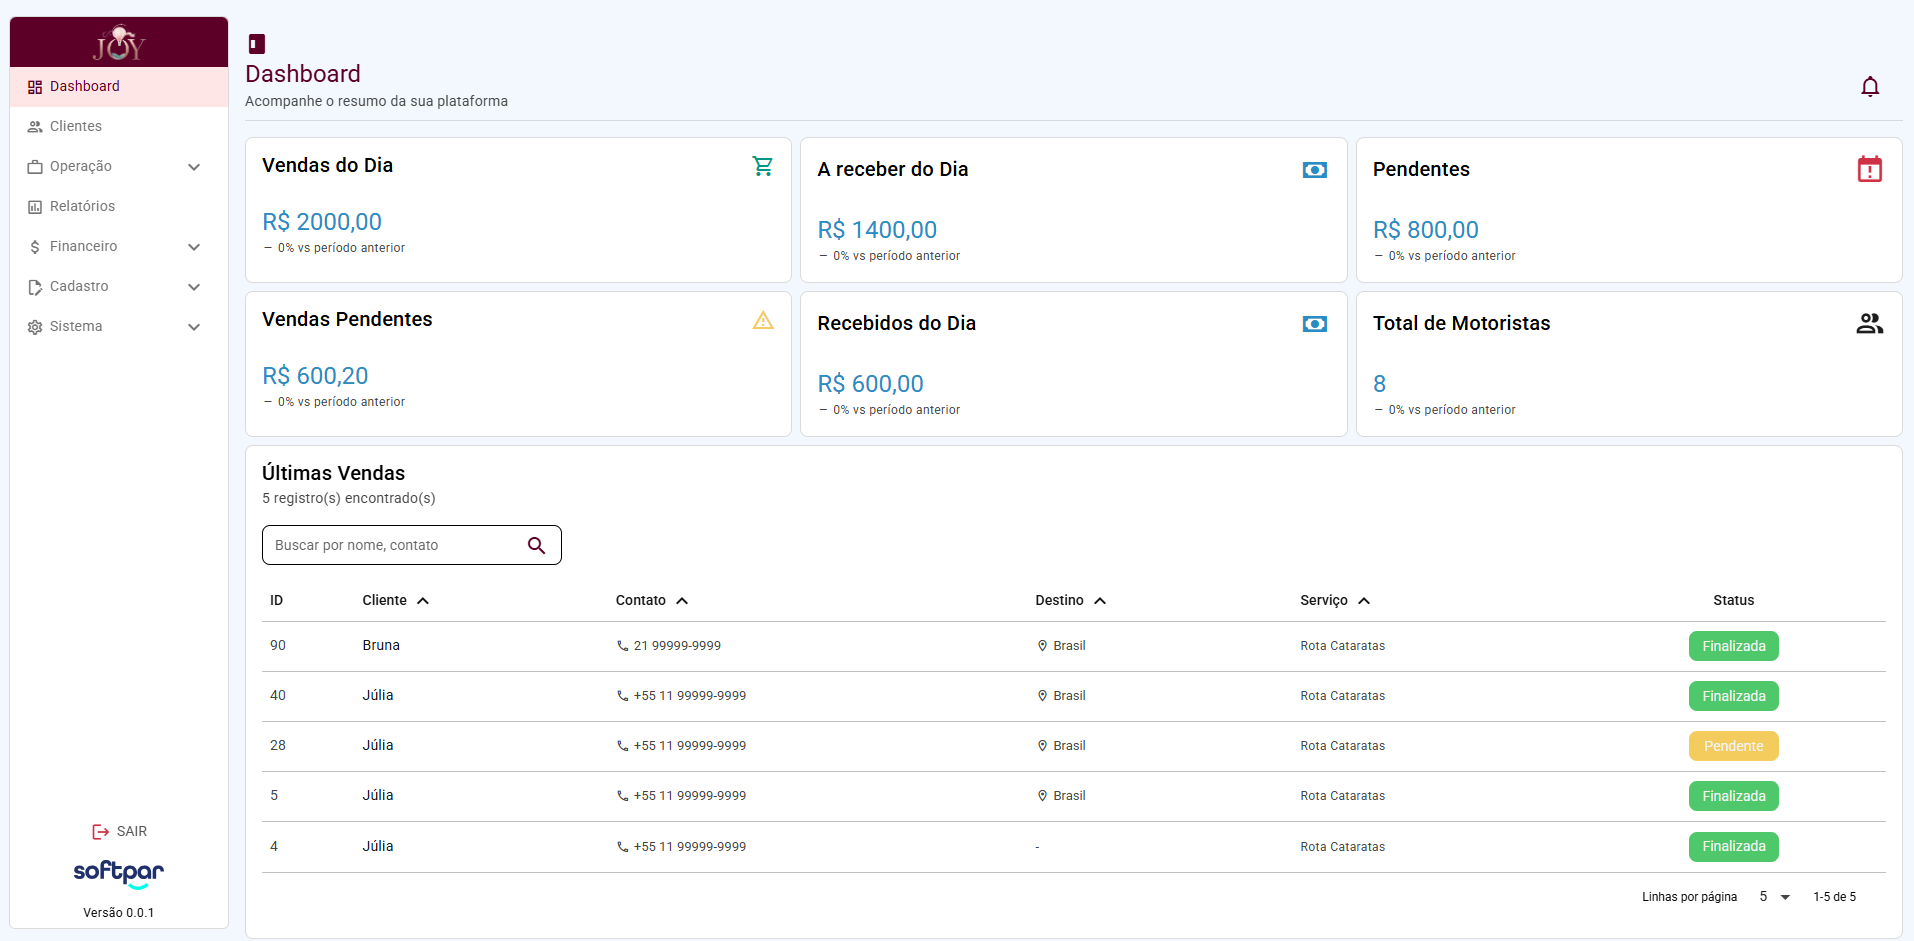
Task: Sort table by Destino column arrow
Action: pyautogui.click(x=1100, y=601)
